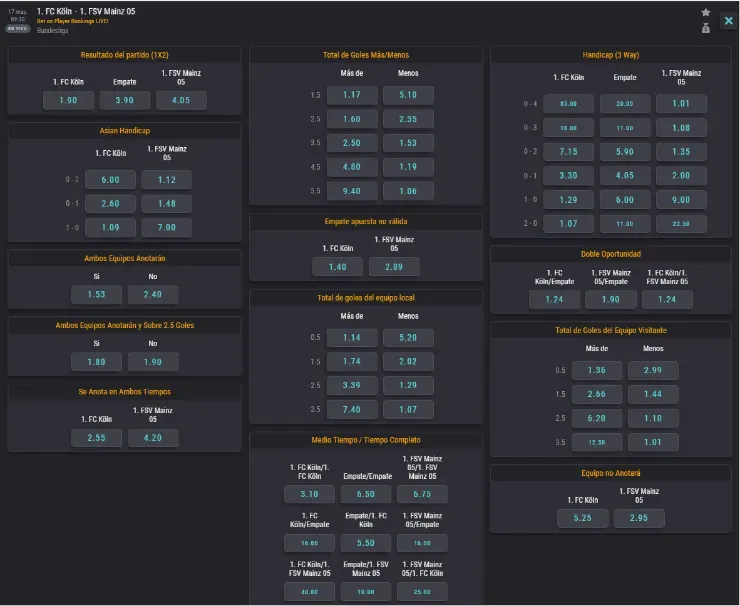Select Equipo no Anotará Köln odds 5.25
Image resolution: width=740 pixels, height=606 pixels.
click(x=582, y=518)
